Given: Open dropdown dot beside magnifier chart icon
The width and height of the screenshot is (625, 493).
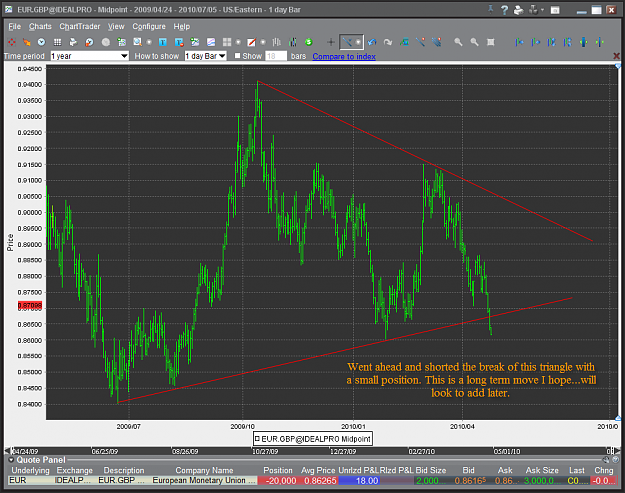Looking at the screenshot, I should pyautogui.click(x=149, y=42).
